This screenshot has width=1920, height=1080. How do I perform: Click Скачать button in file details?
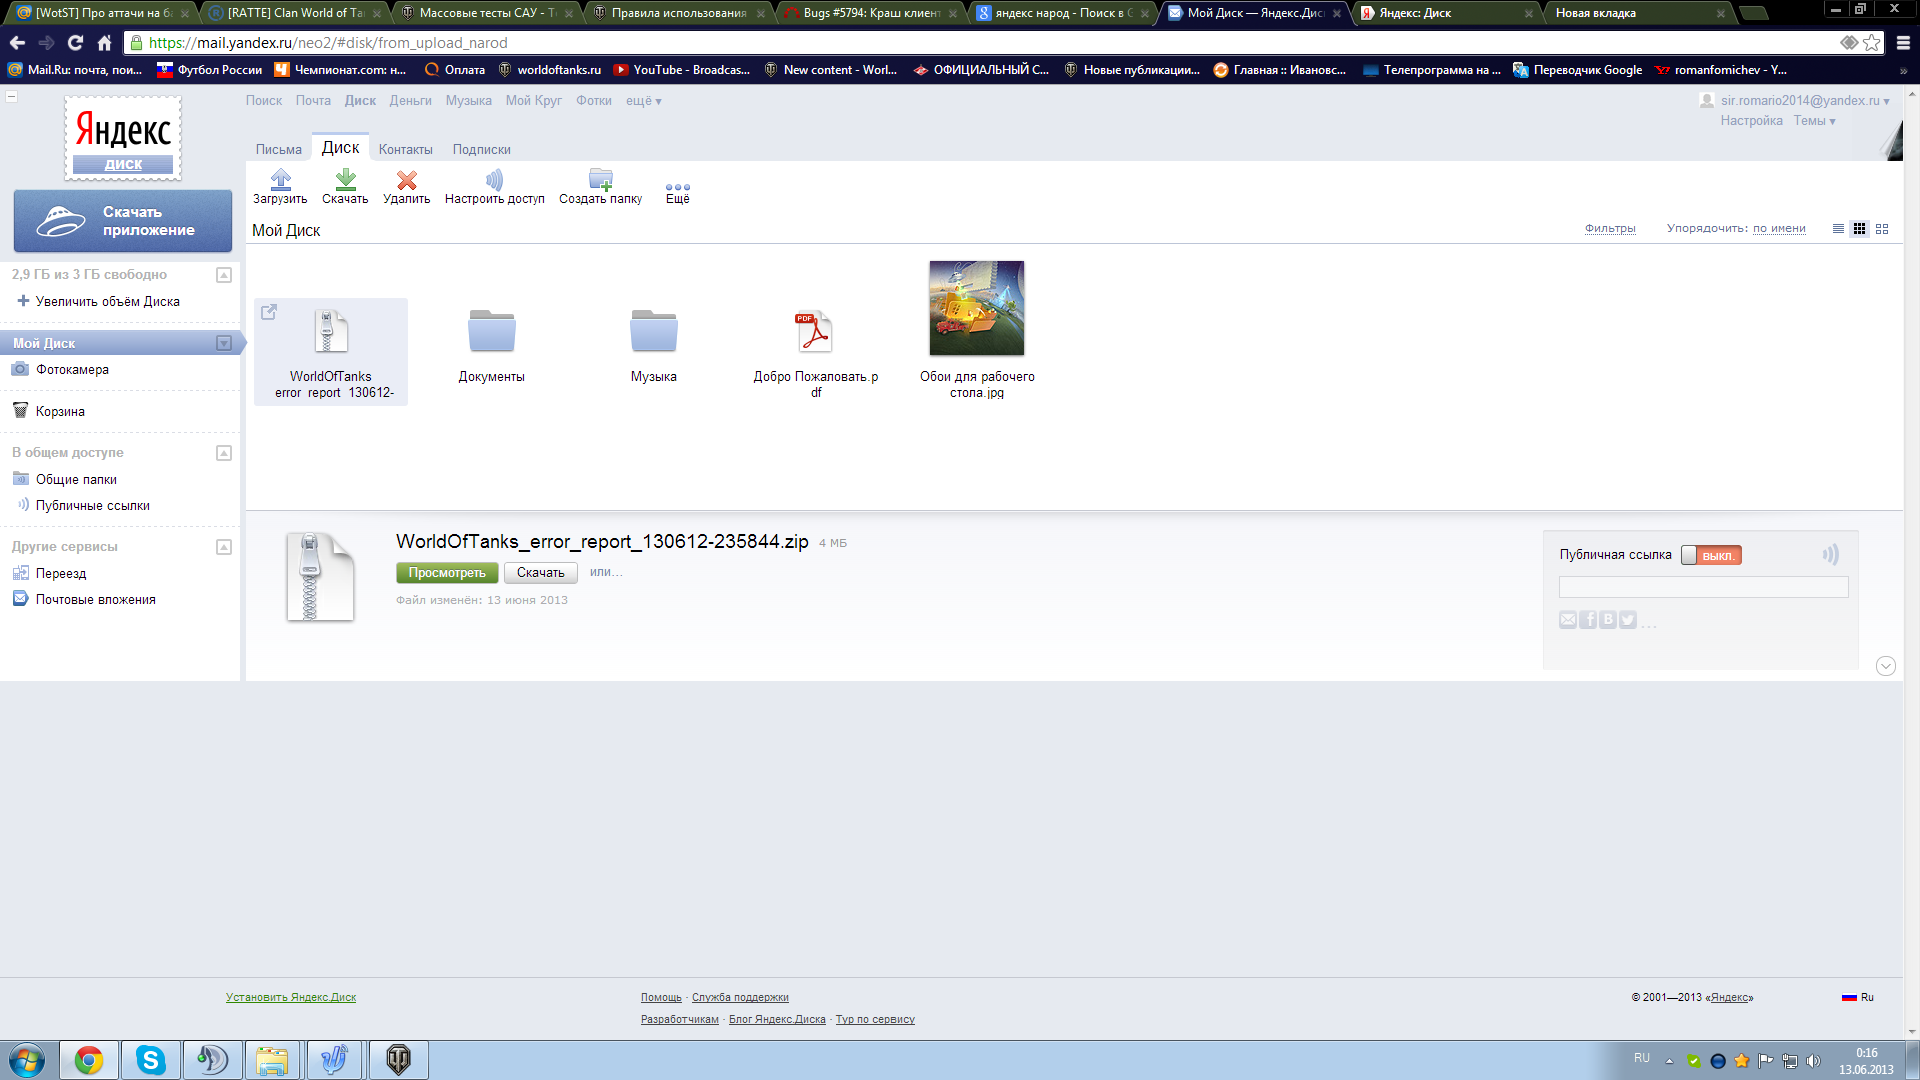[x=540, y=573]
